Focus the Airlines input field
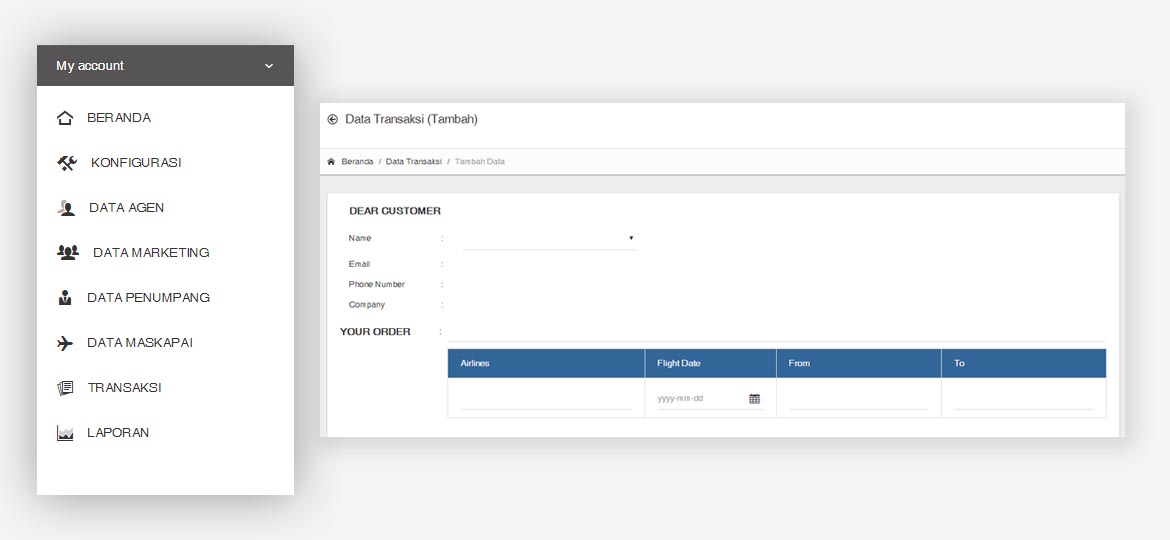The image size is (1170, 540). (x=546, y=399)
